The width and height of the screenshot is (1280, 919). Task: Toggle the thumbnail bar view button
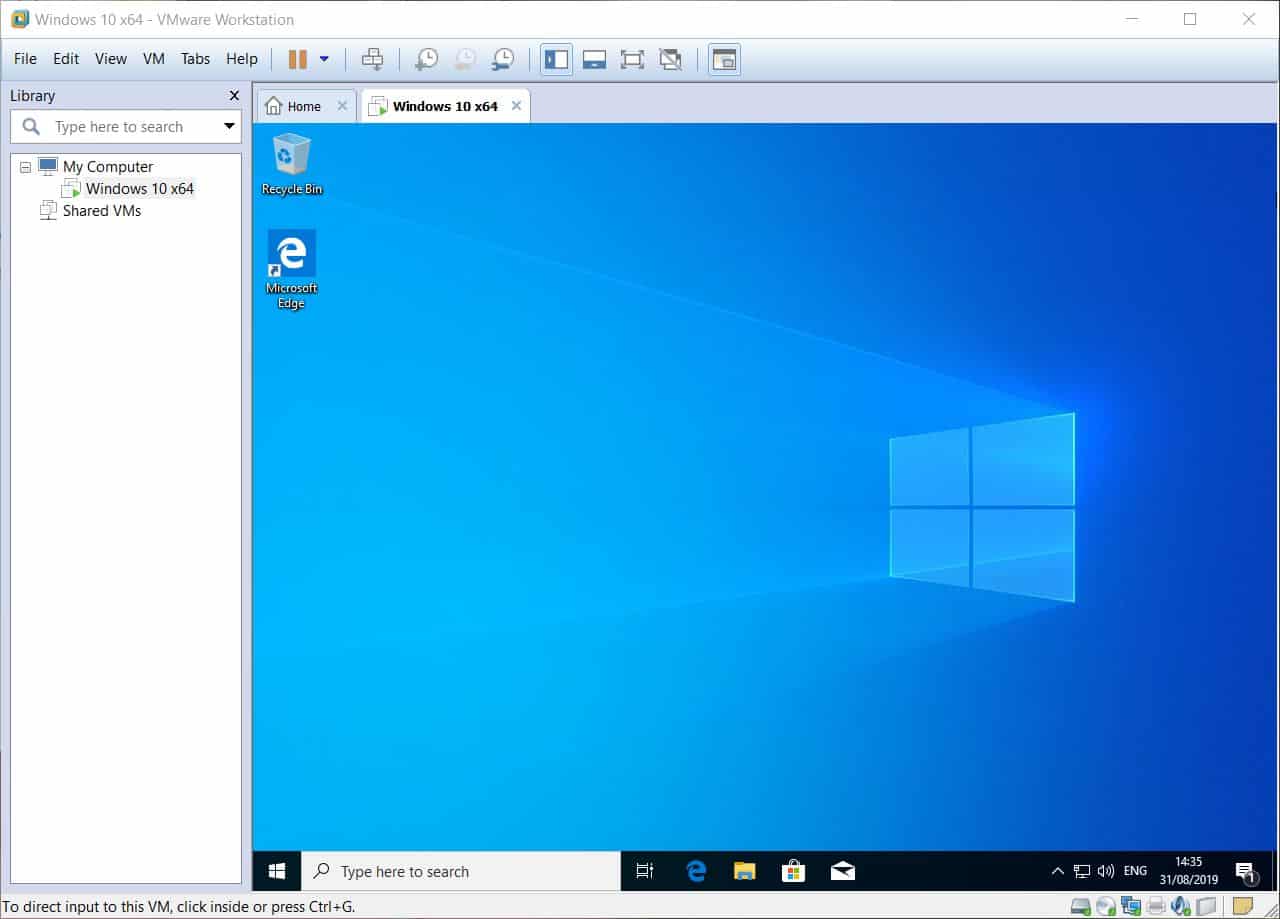[594, 59]
